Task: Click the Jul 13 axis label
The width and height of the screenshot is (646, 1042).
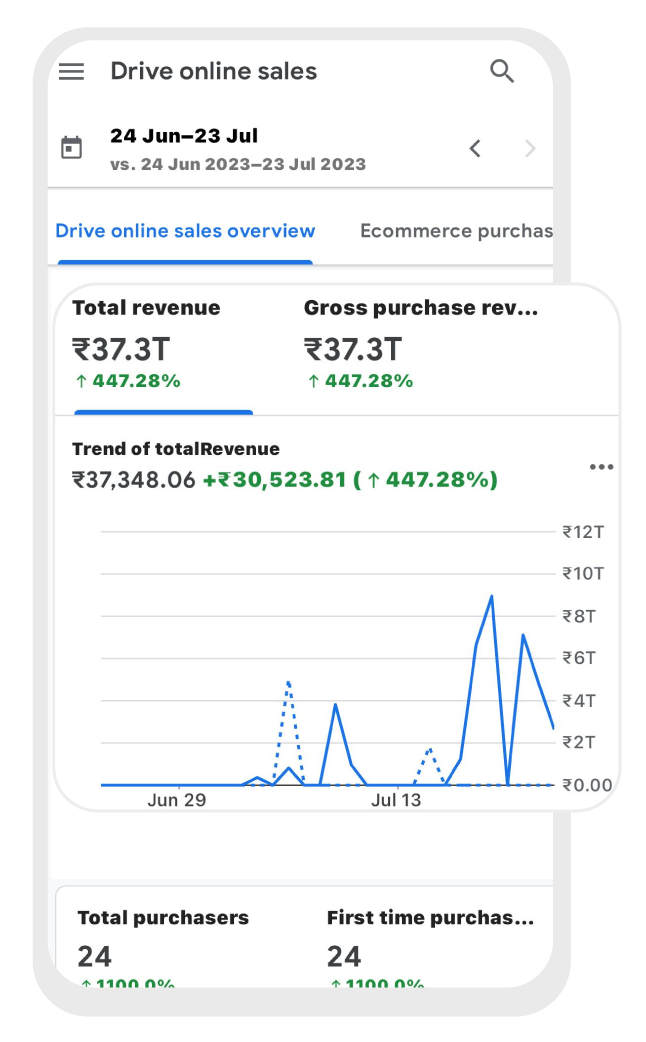Action: point(396,799)
